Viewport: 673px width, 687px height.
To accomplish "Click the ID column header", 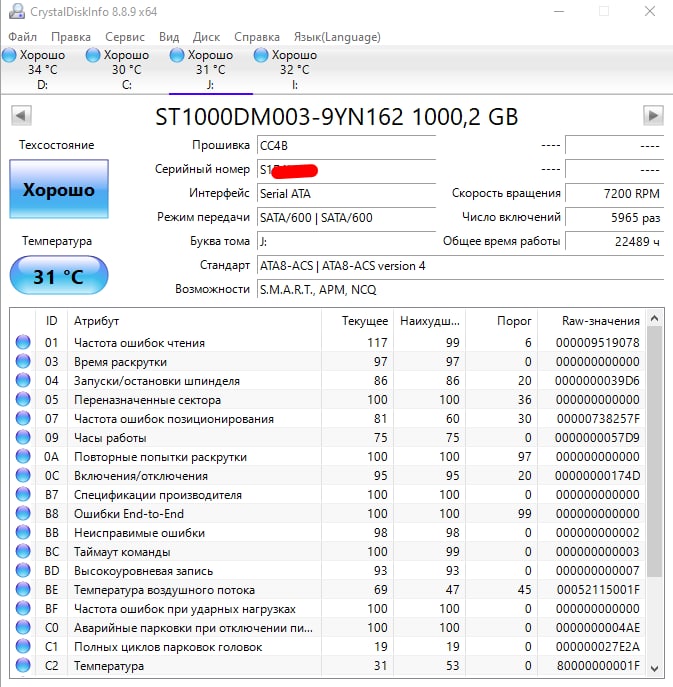I will (x=51, y=321).
